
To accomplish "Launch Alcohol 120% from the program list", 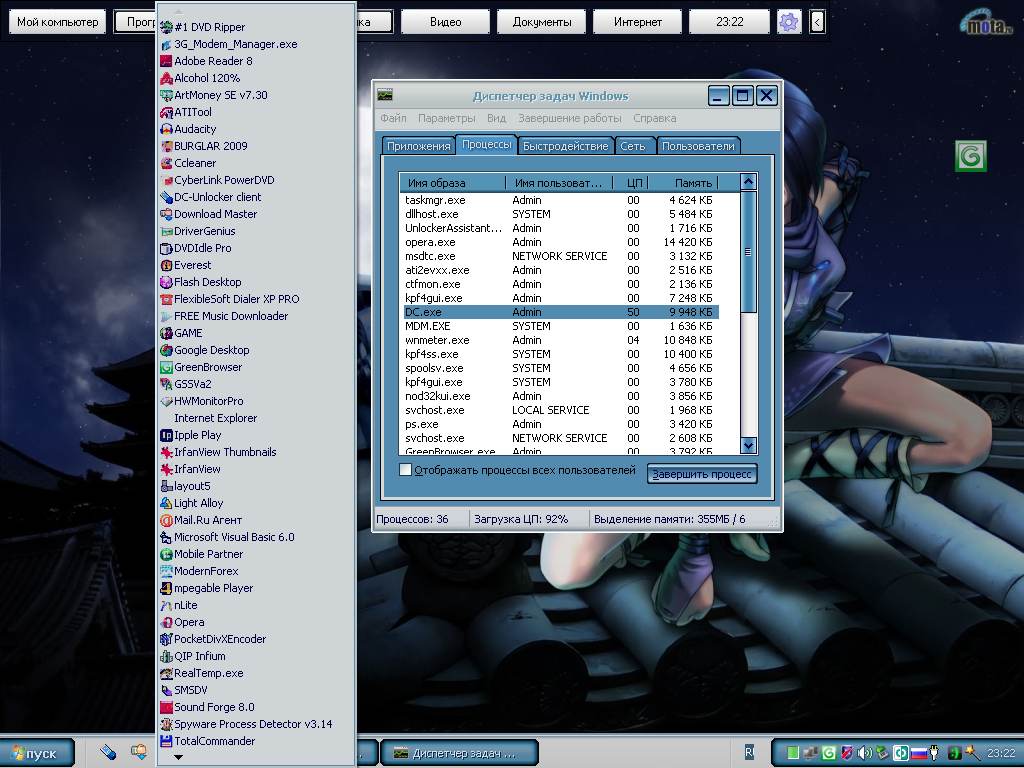I will pyautogui.click(x=200, y=78).
